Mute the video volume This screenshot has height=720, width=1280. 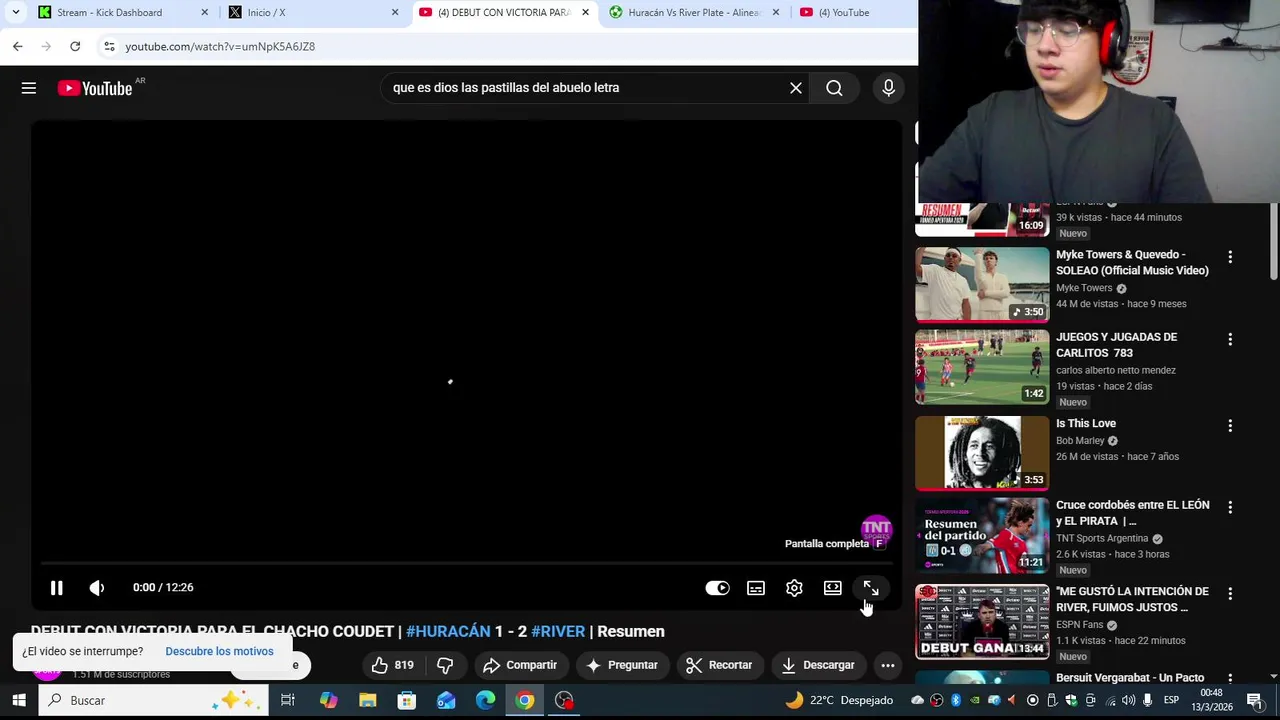[x=97, y=588]
